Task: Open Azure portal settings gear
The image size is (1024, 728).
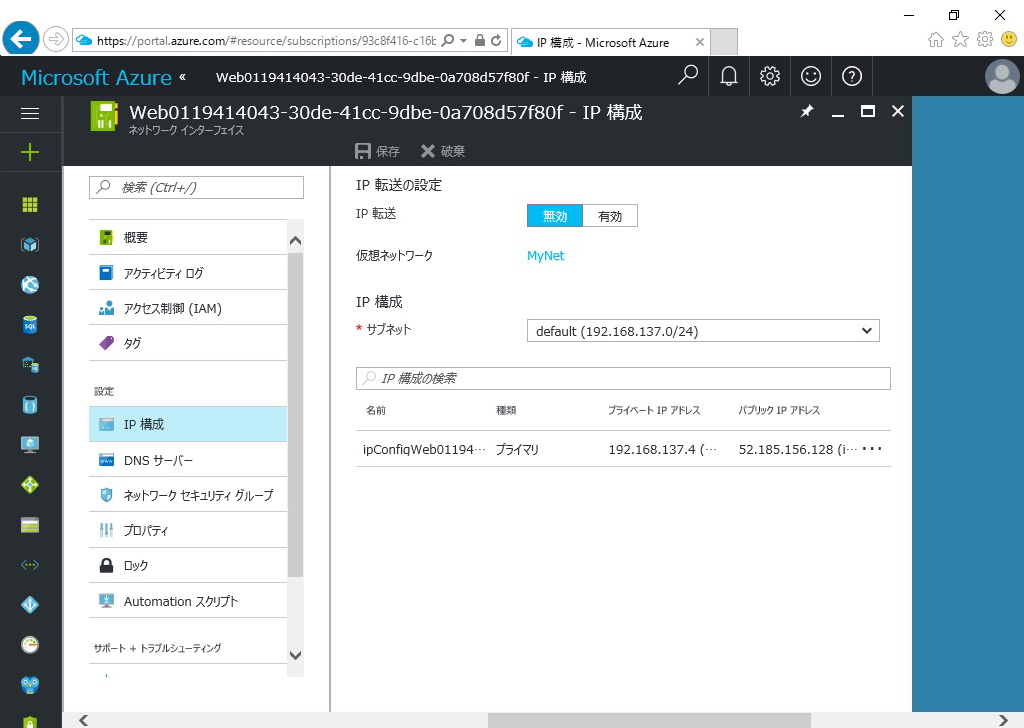Action: pyautogui.click(x=770, y=76)
